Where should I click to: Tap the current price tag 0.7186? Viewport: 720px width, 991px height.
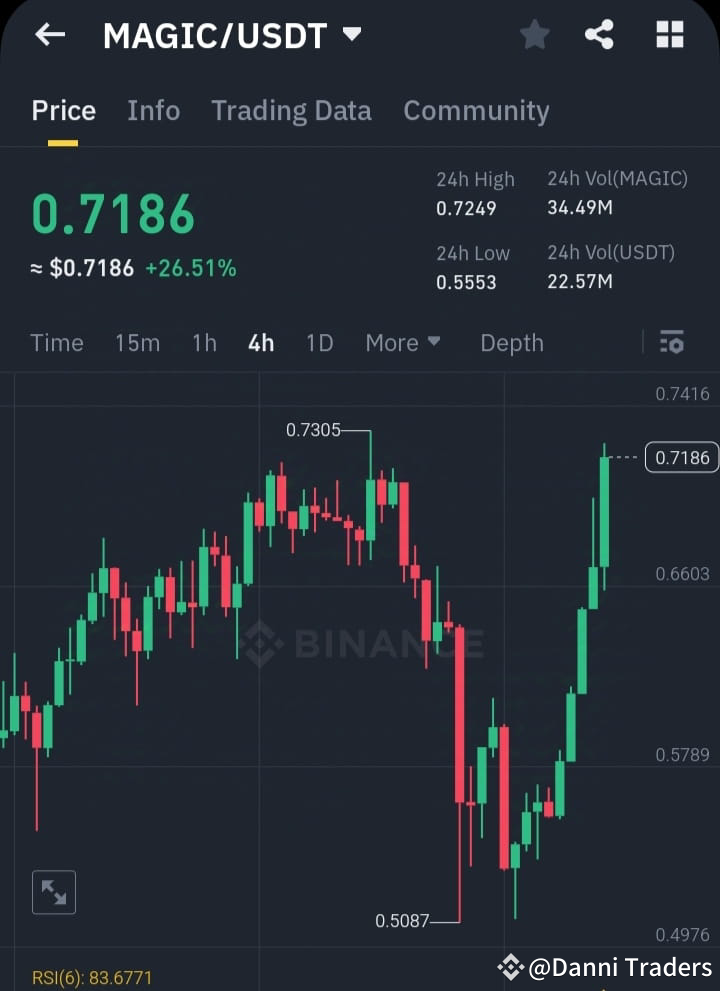tap(681, 457)
